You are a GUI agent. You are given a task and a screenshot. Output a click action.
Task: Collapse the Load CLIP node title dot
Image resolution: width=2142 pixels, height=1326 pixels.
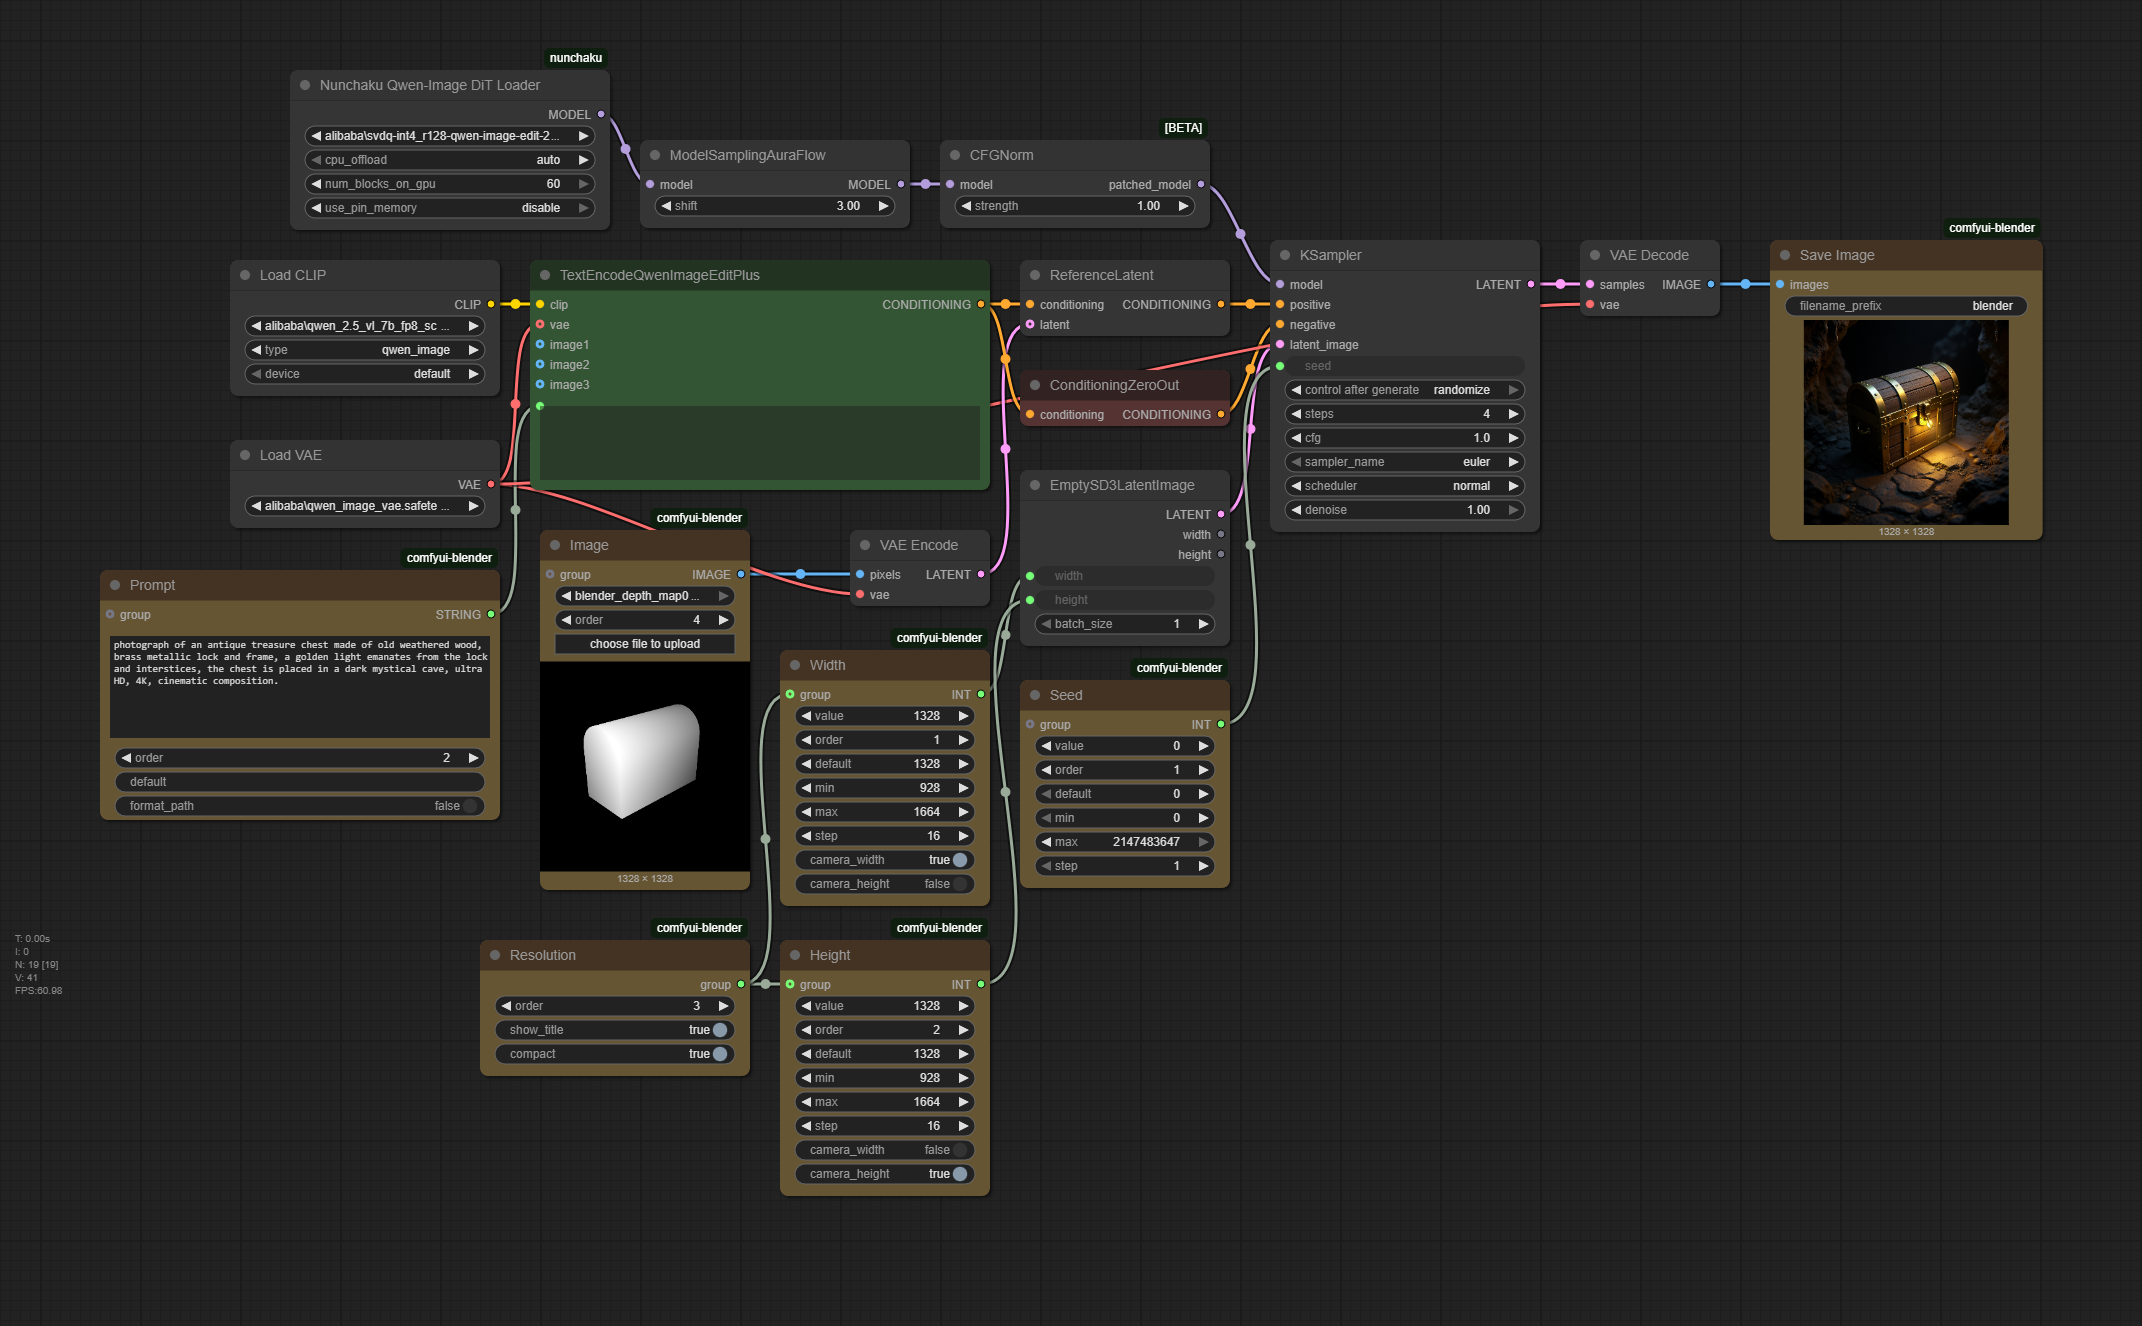[245, 275]
